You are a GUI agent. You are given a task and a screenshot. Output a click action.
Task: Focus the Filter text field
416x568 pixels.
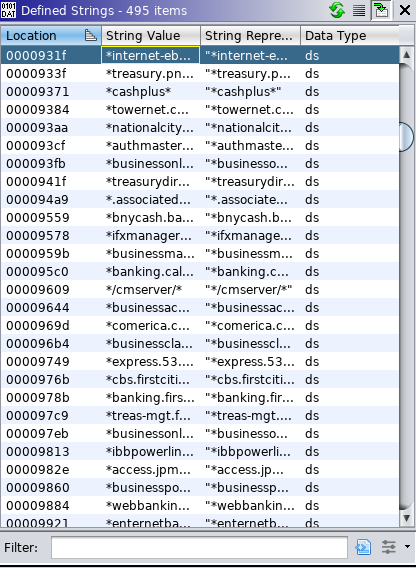click(199, 547)
